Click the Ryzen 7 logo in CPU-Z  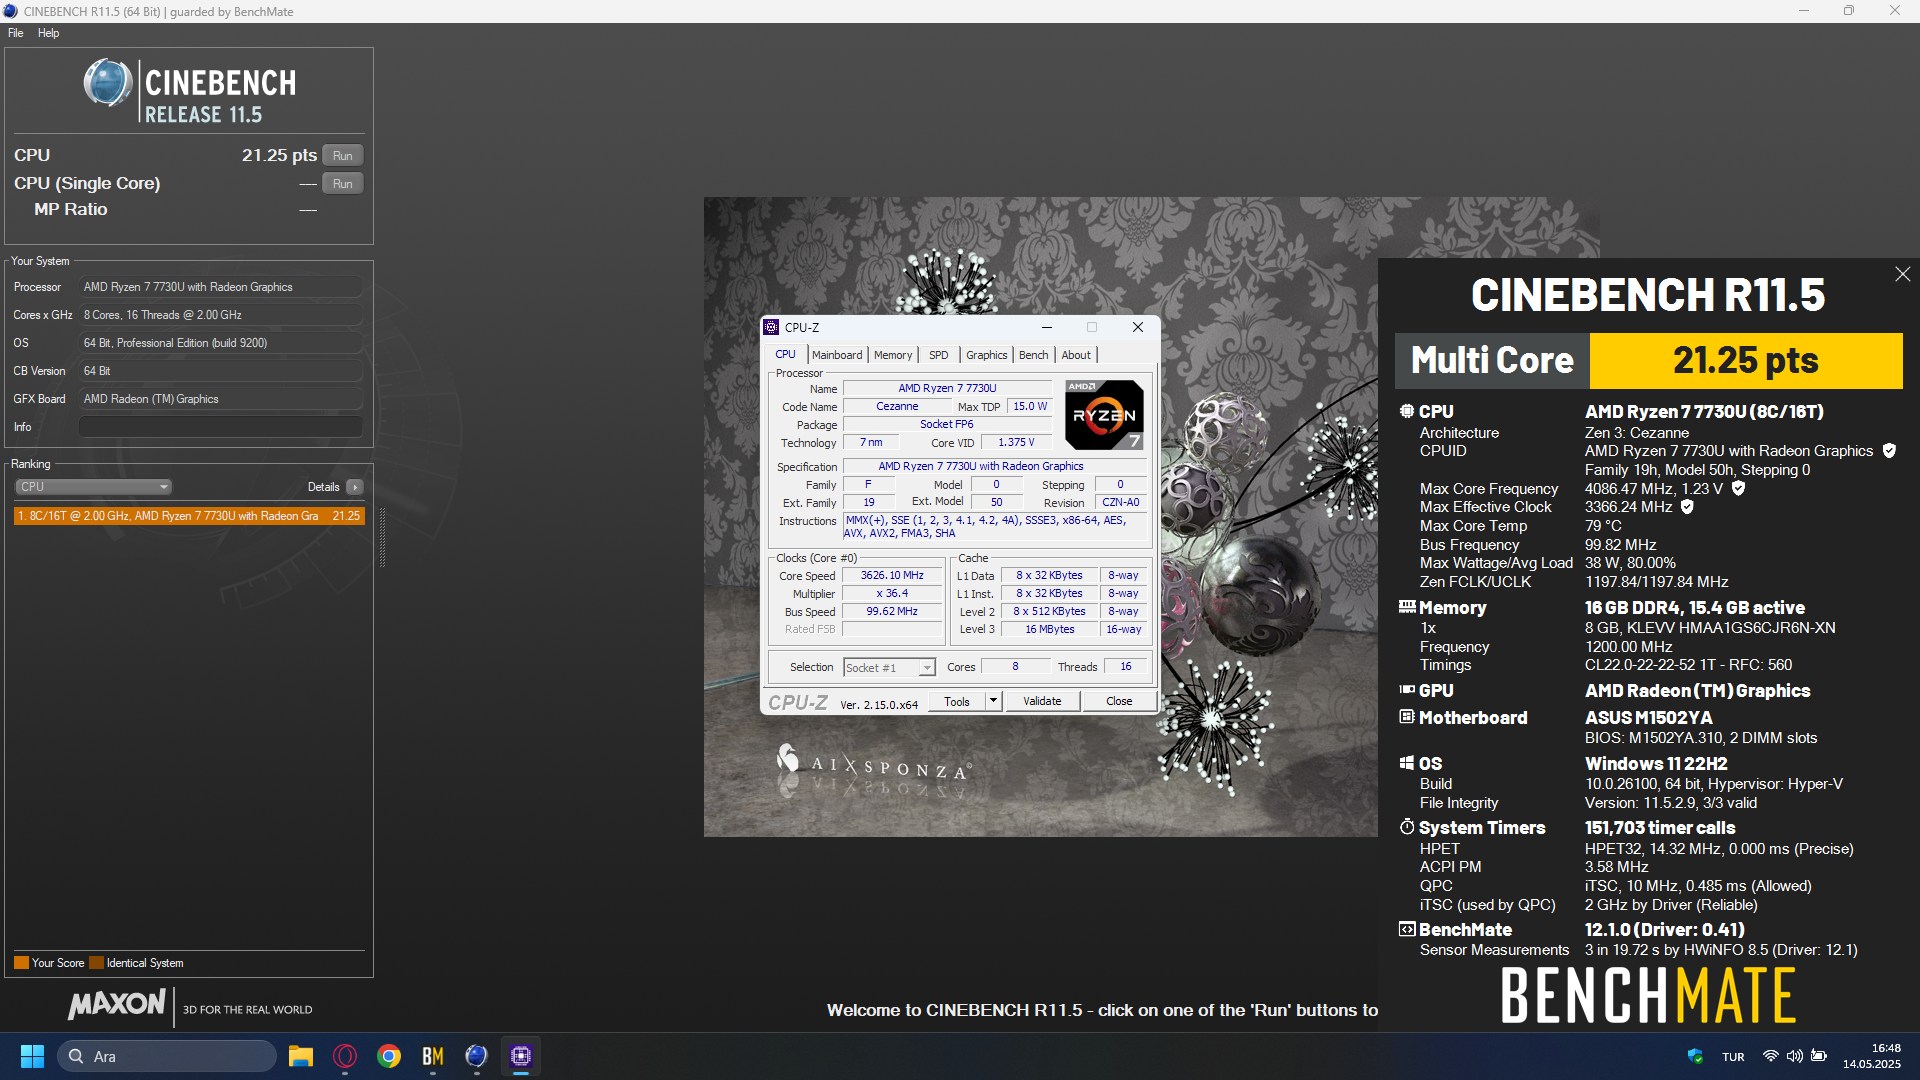[x=1104, y=415]
